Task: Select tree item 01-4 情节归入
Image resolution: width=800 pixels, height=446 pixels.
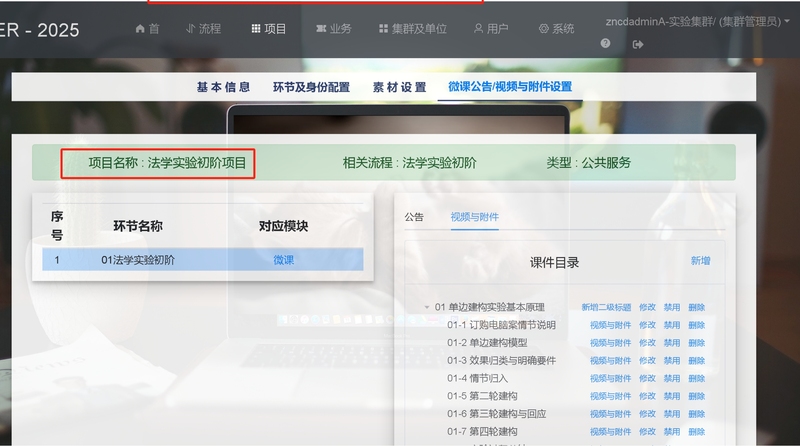Action: 478,379
